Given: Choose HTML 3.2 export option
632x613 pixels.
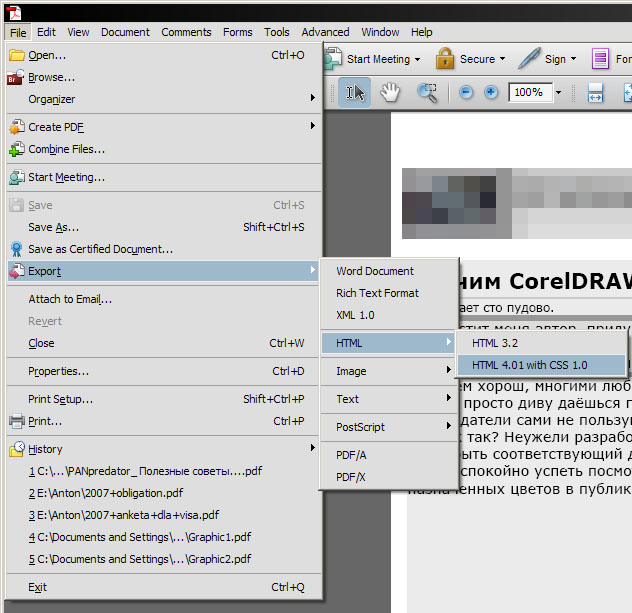Looking at the screenshot, I should [541, 343].
